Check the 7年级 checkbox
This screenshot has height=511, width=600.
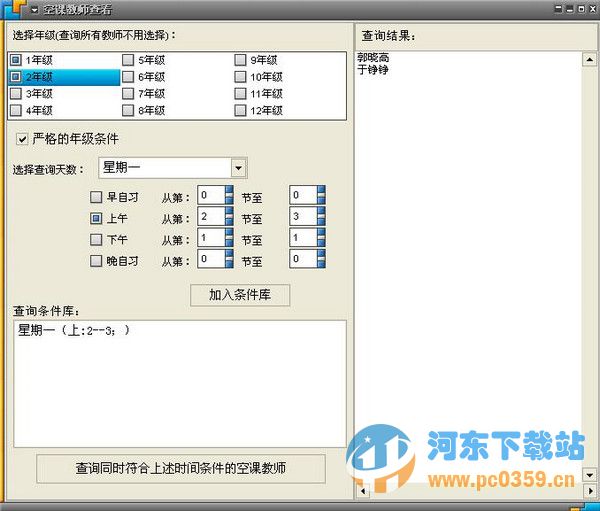[x=128, y=93]
